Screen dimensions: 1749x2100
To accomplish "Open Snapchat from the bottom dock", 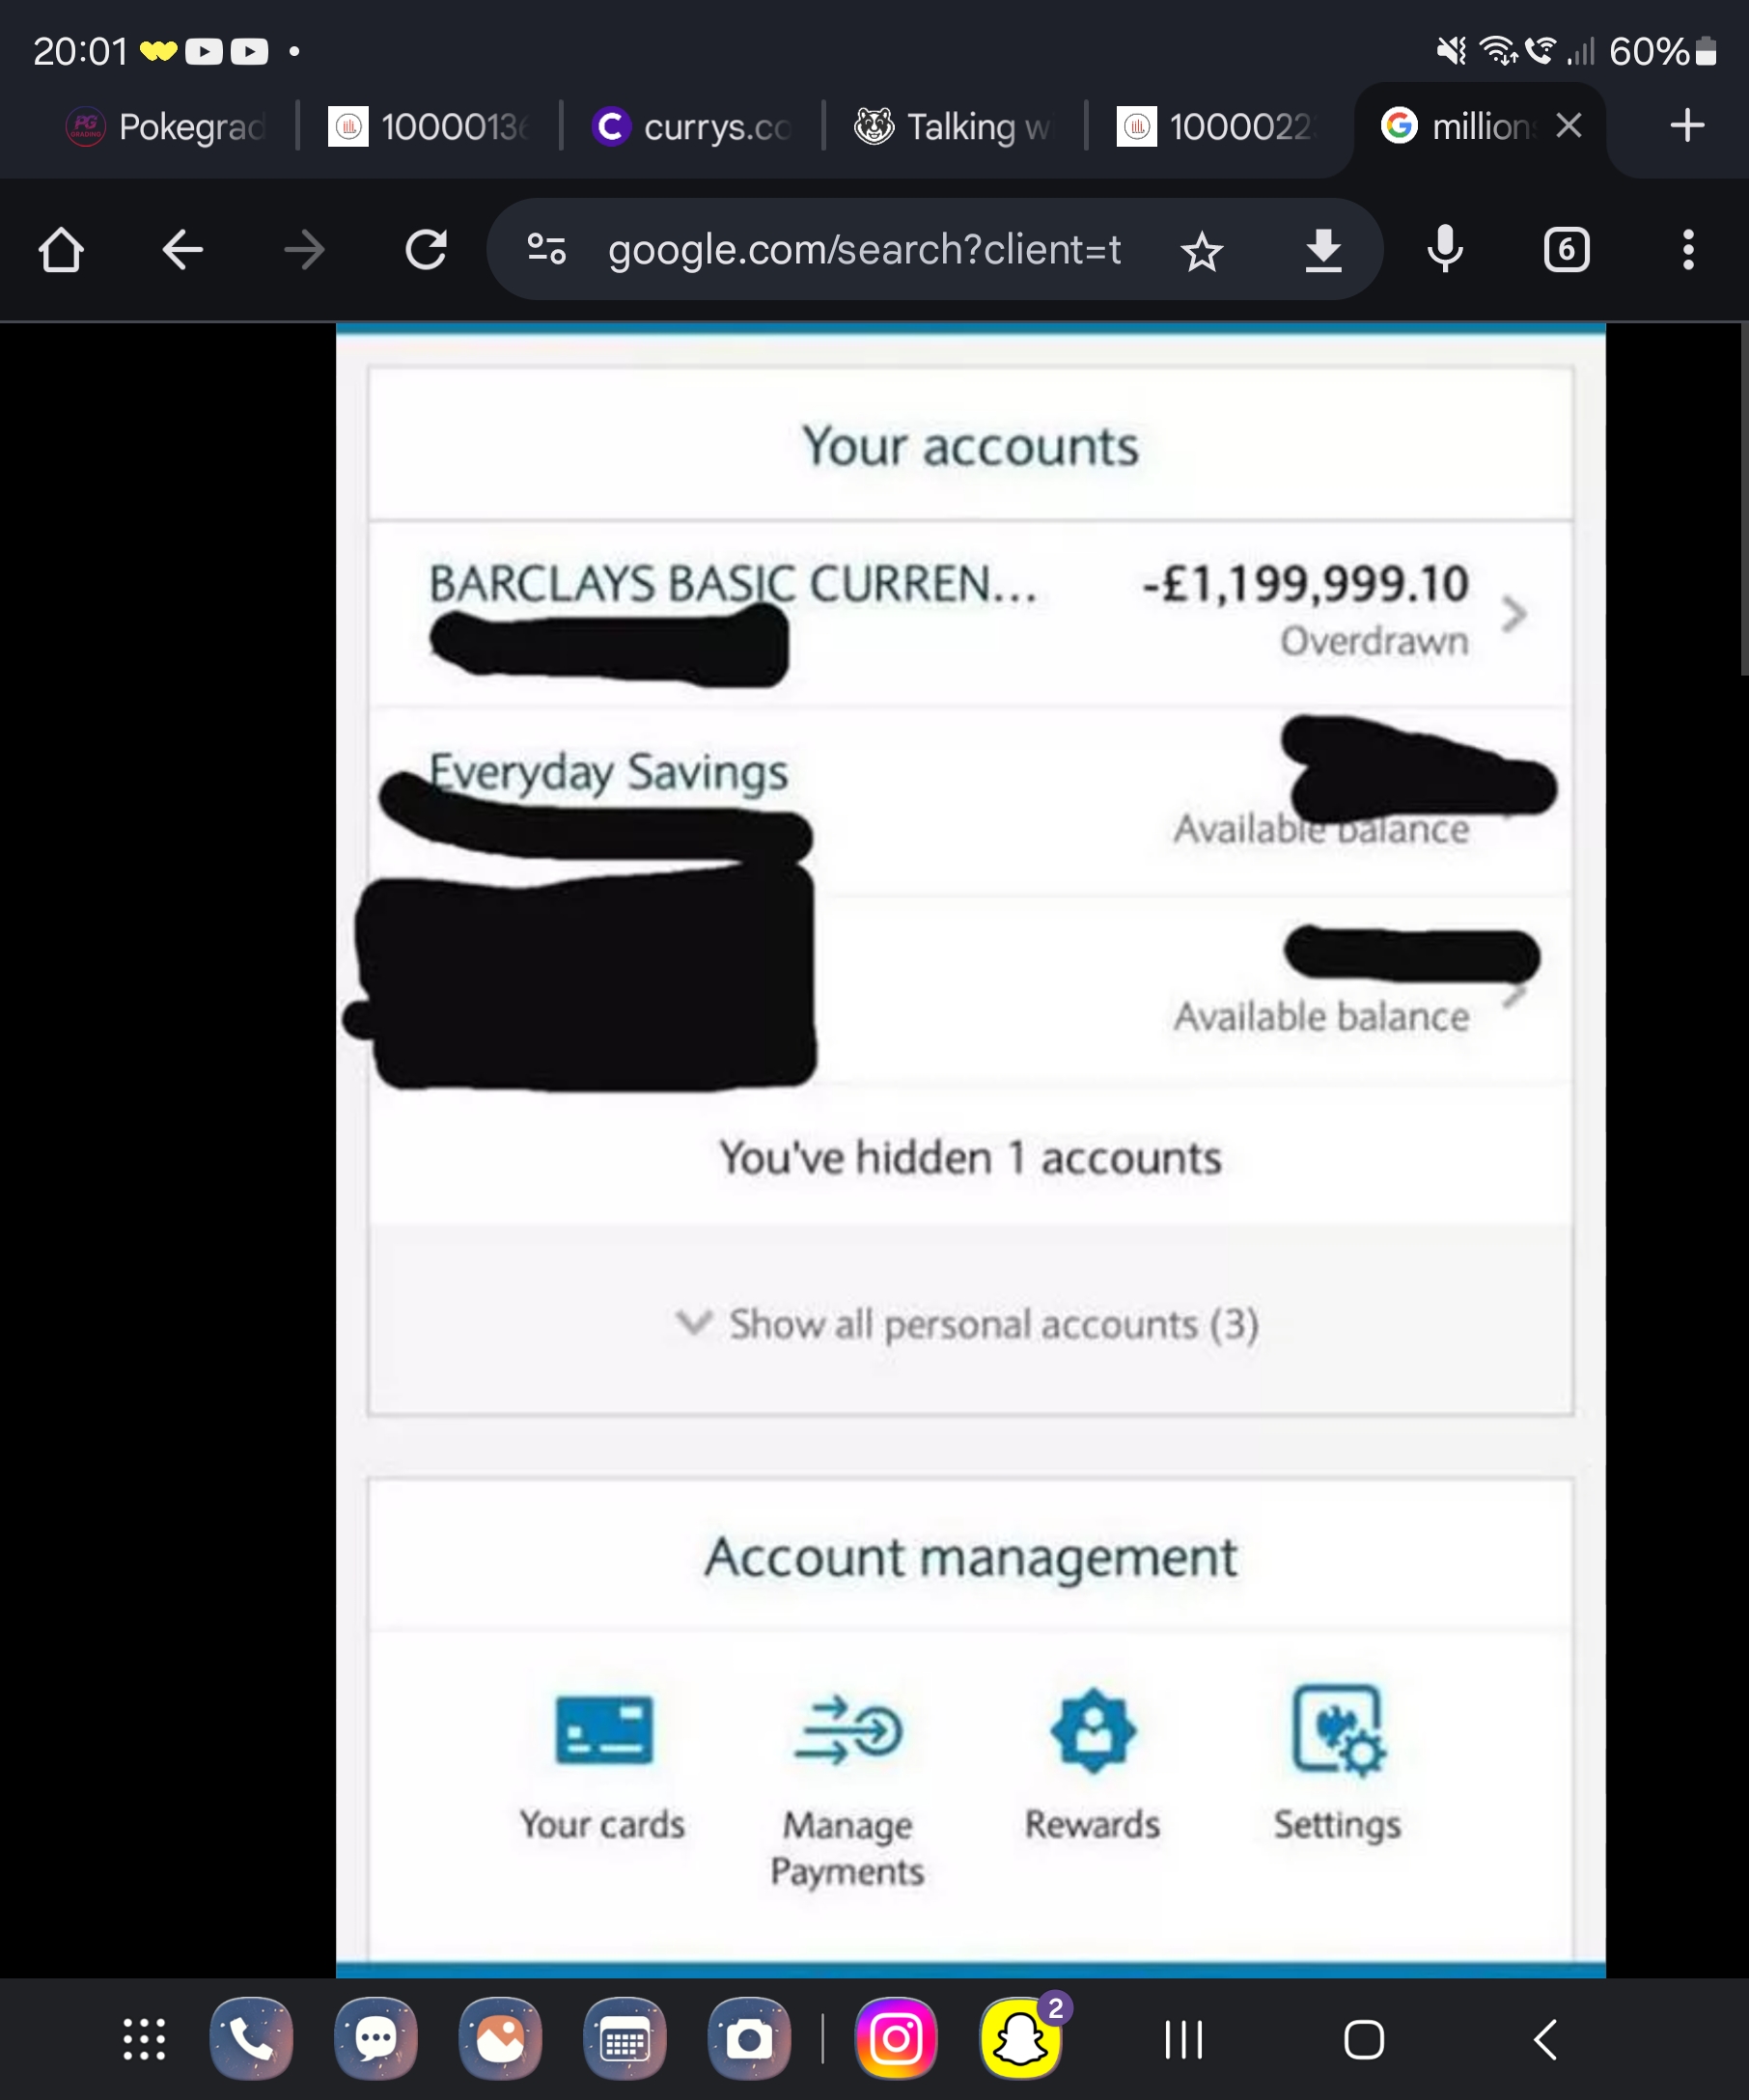I will pos(1020,2039).
